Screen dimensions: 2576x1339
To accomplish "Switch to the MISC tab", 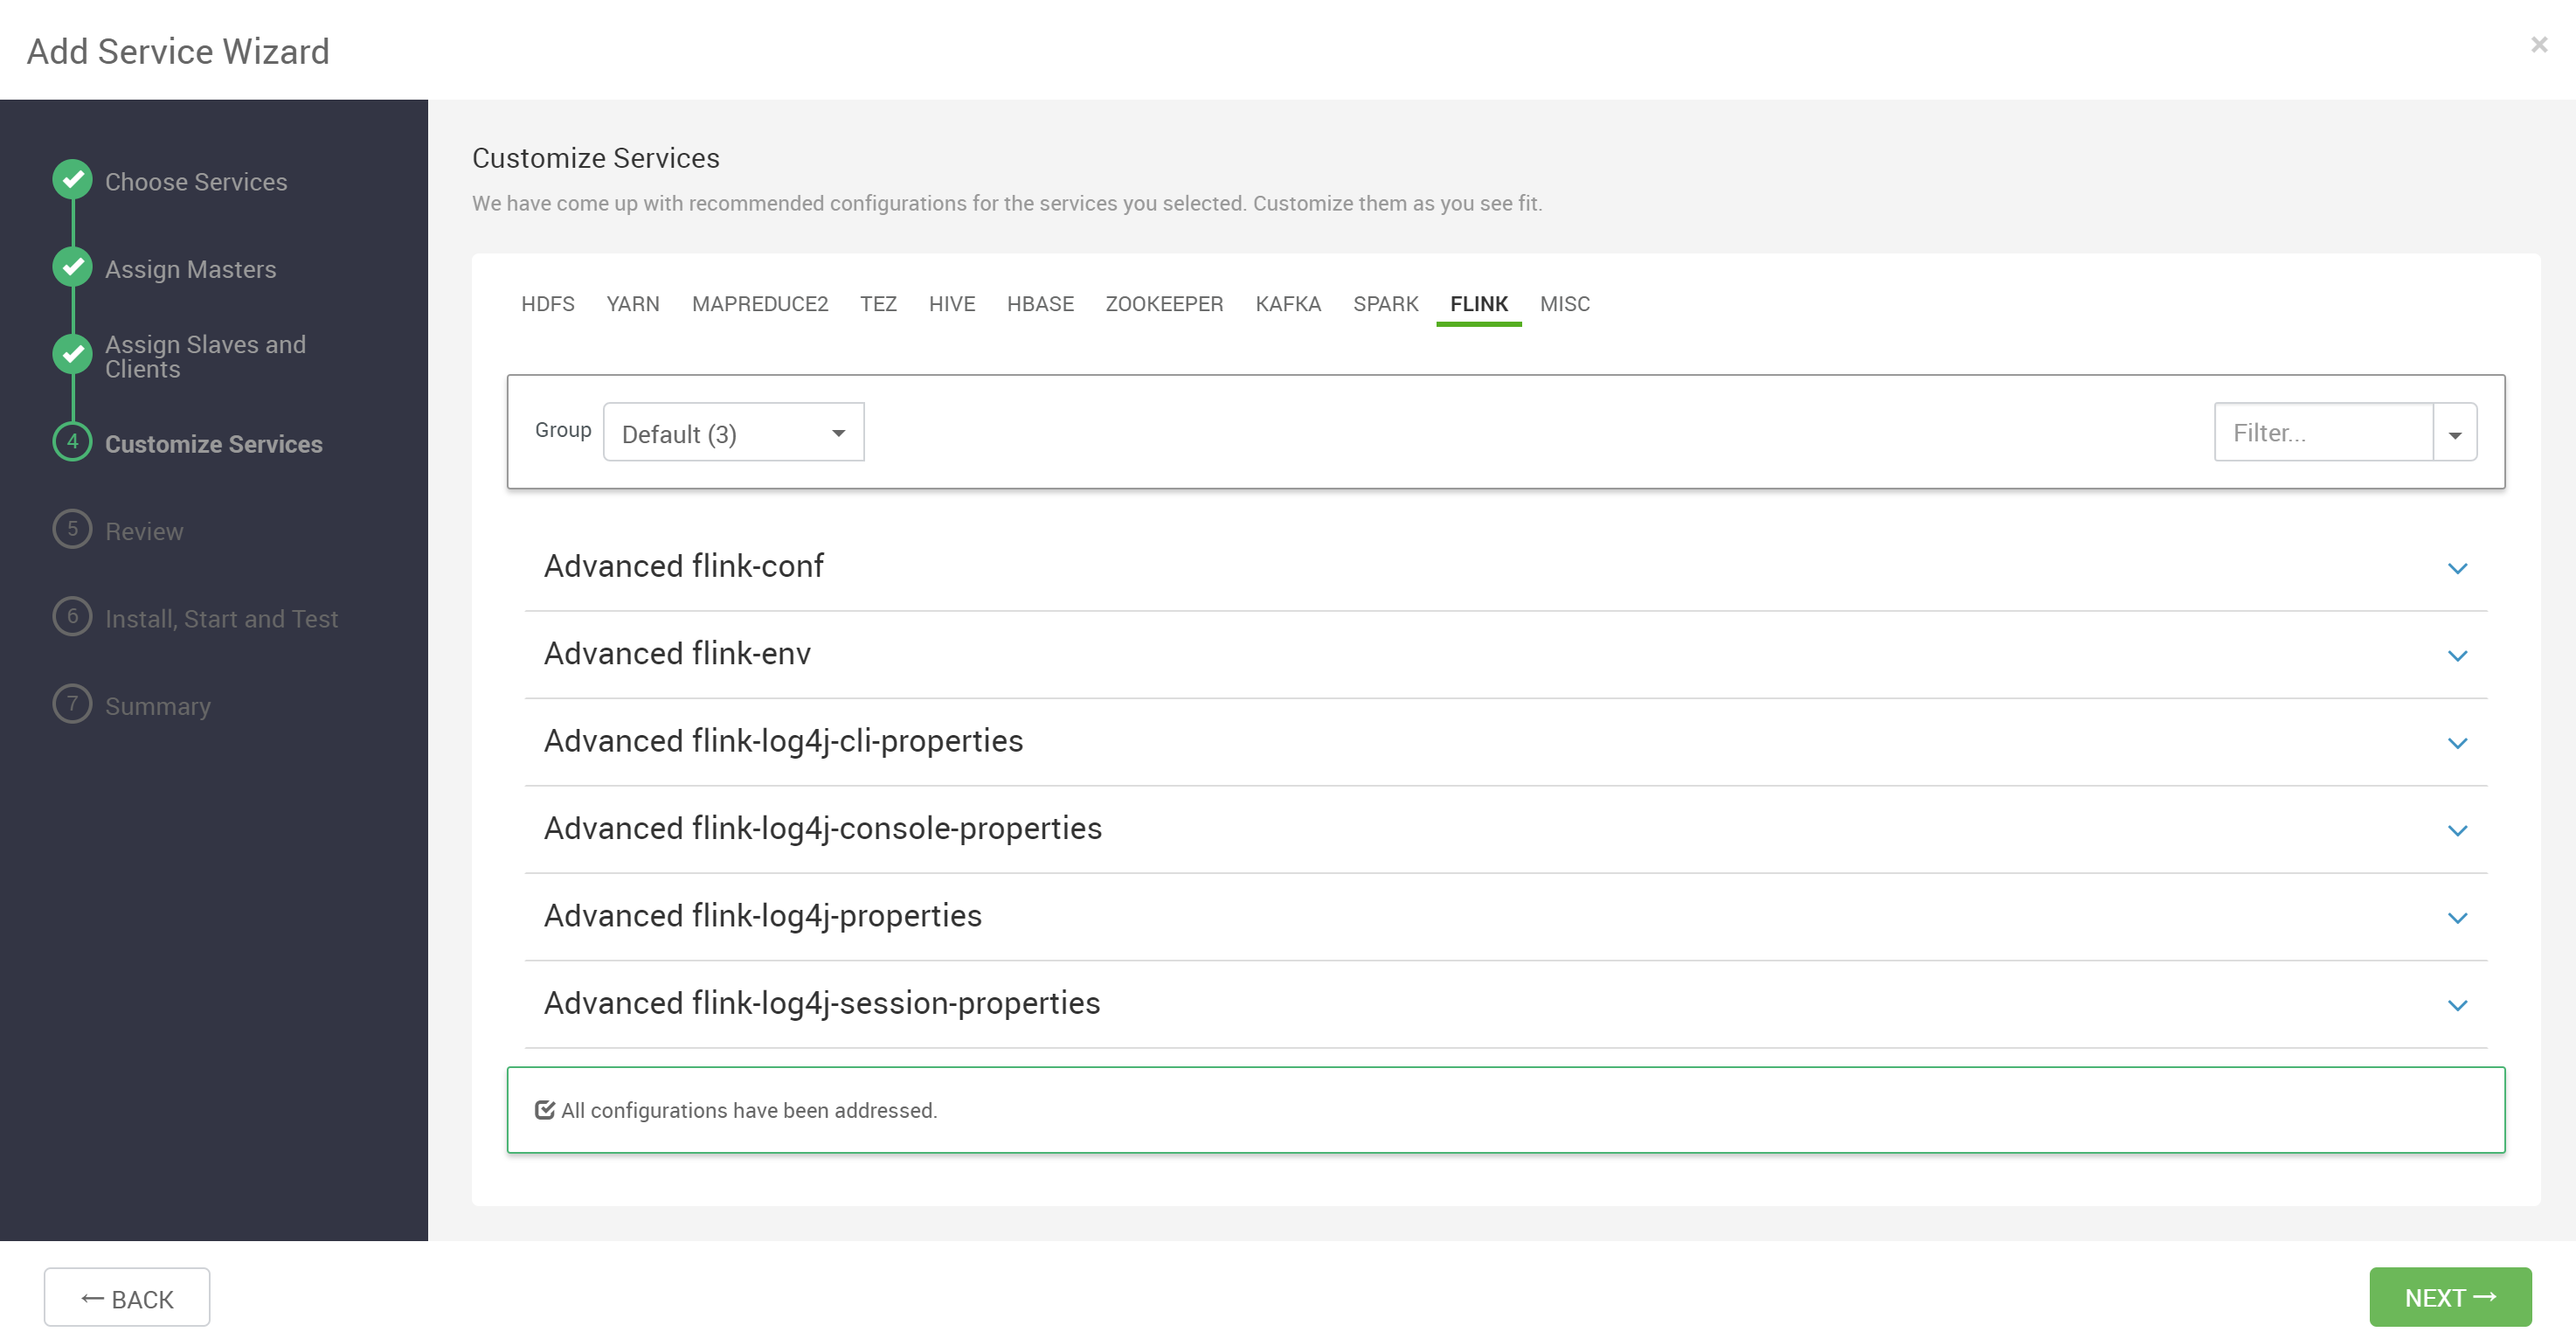I will [x=1564, y=304].
